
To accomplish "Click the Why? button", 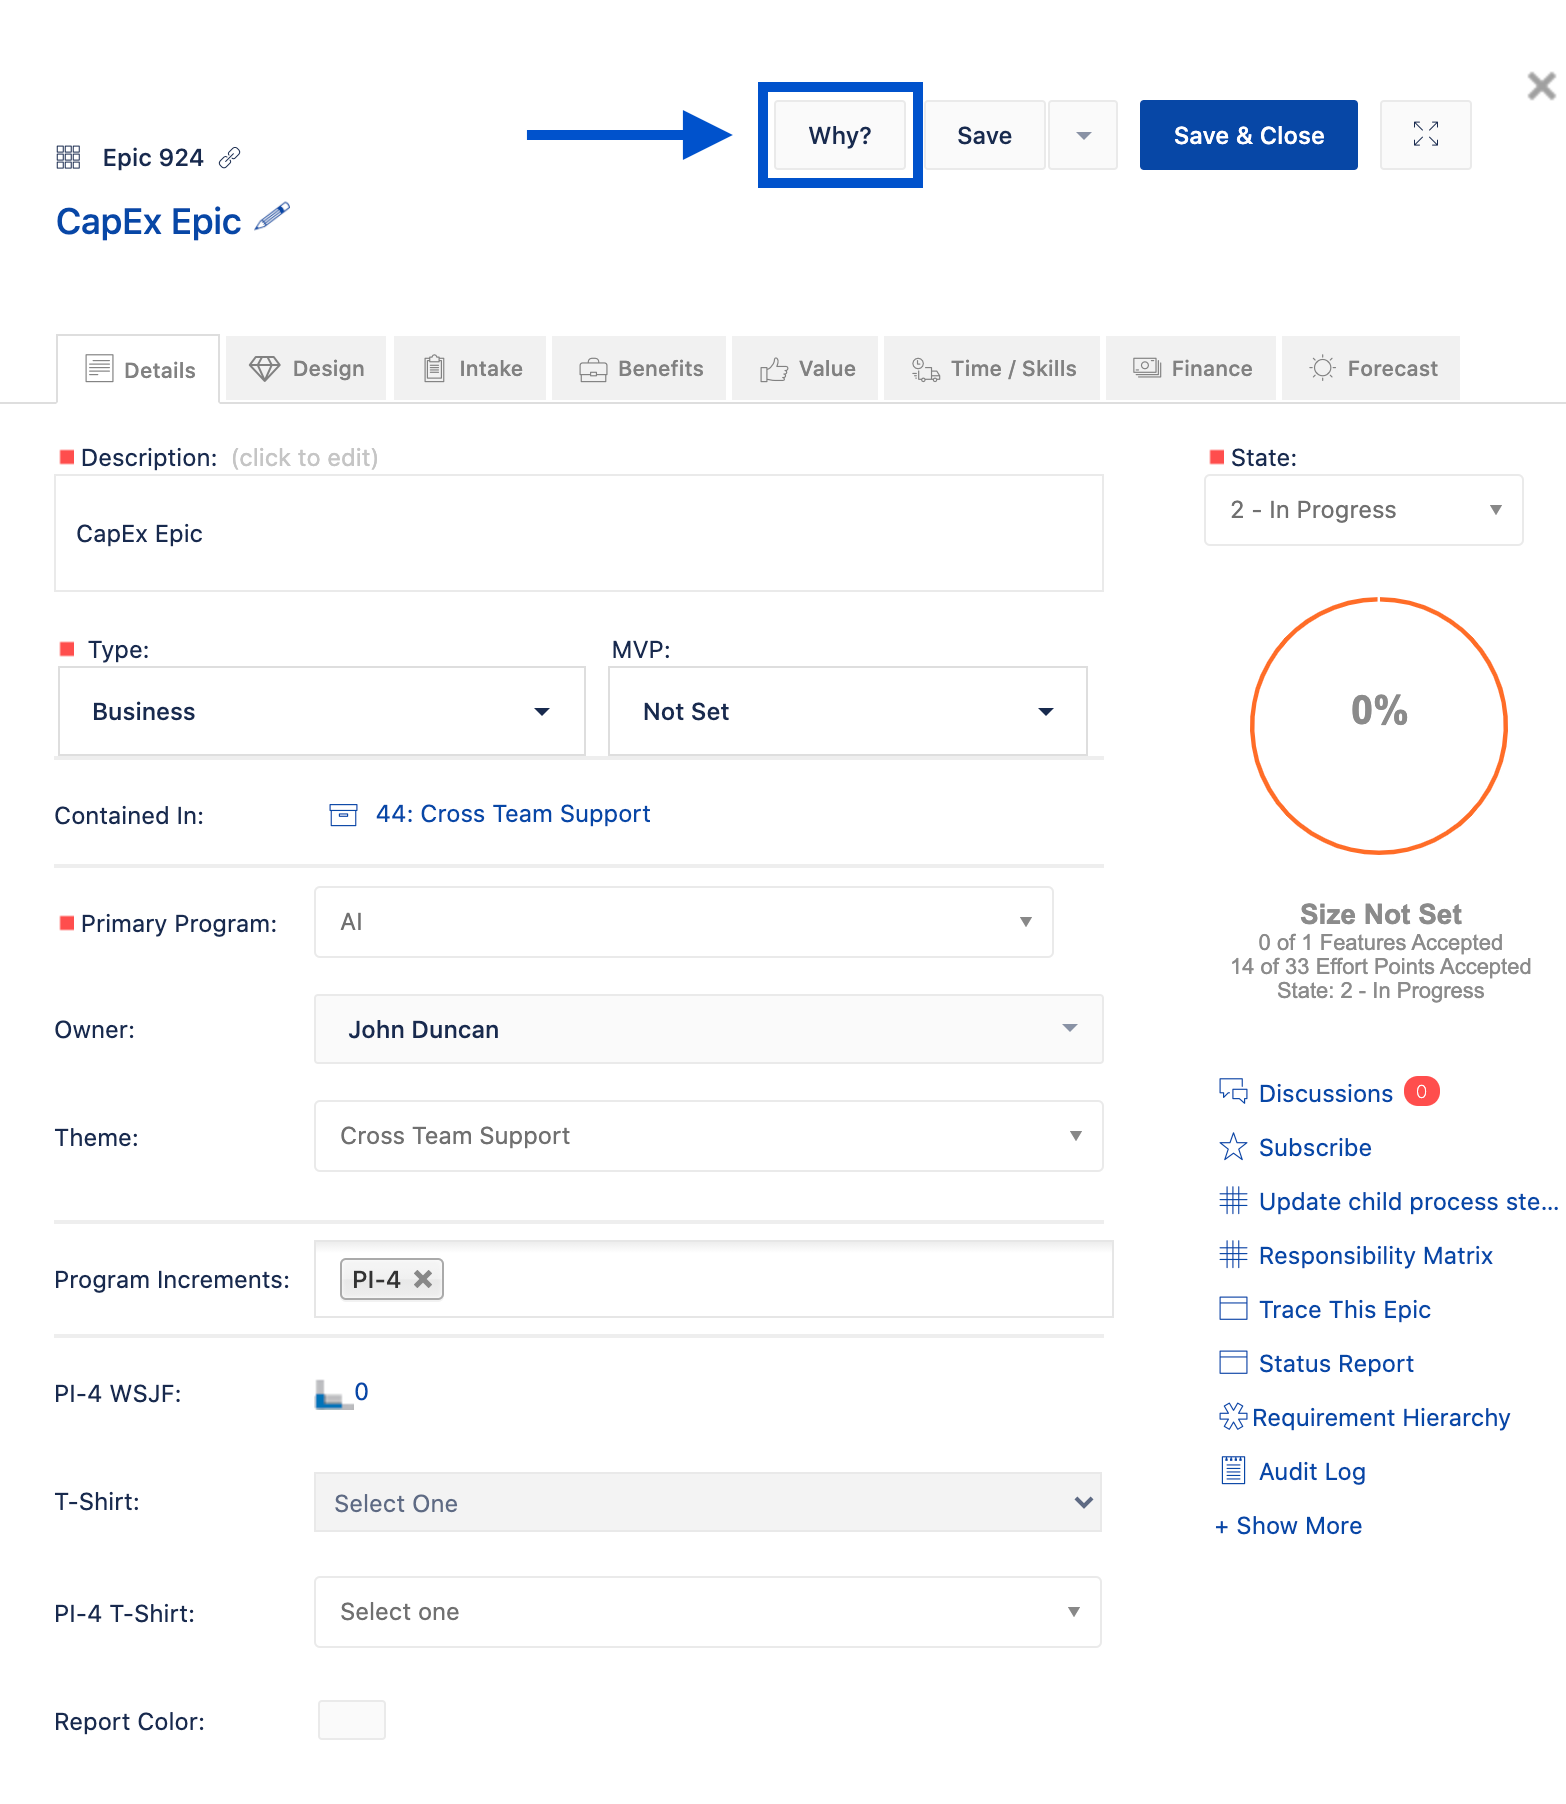I will (840, 135).
